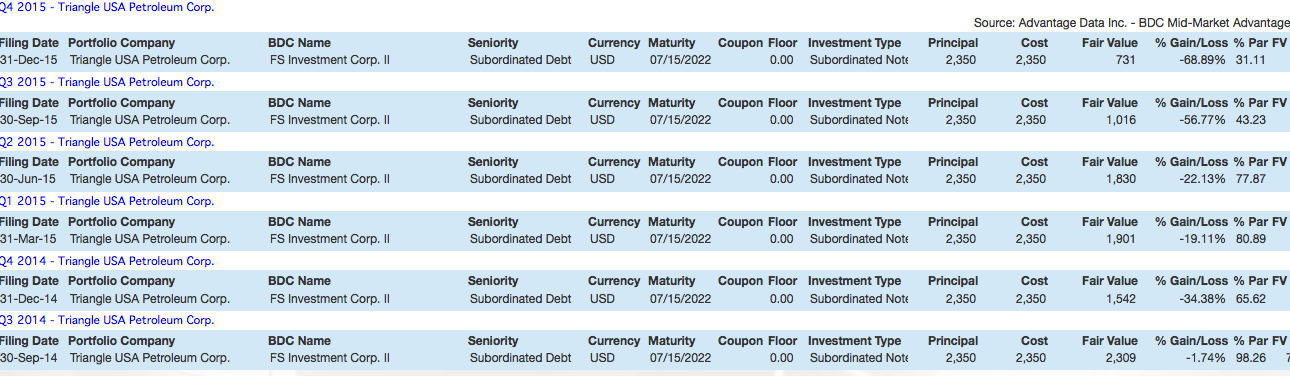Open the Q3 2014 Triangle USA Petroleum link
The width and height of the screenshot is (1290, 376).
tap(107, 320)
